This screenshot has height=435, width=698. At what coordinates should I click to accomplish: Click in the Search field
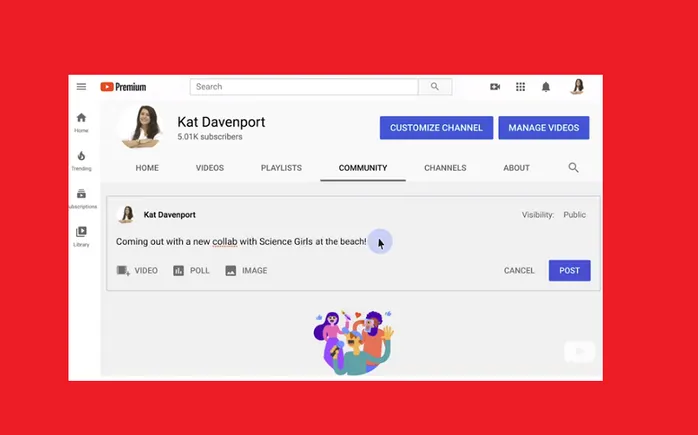pos(304,87)
